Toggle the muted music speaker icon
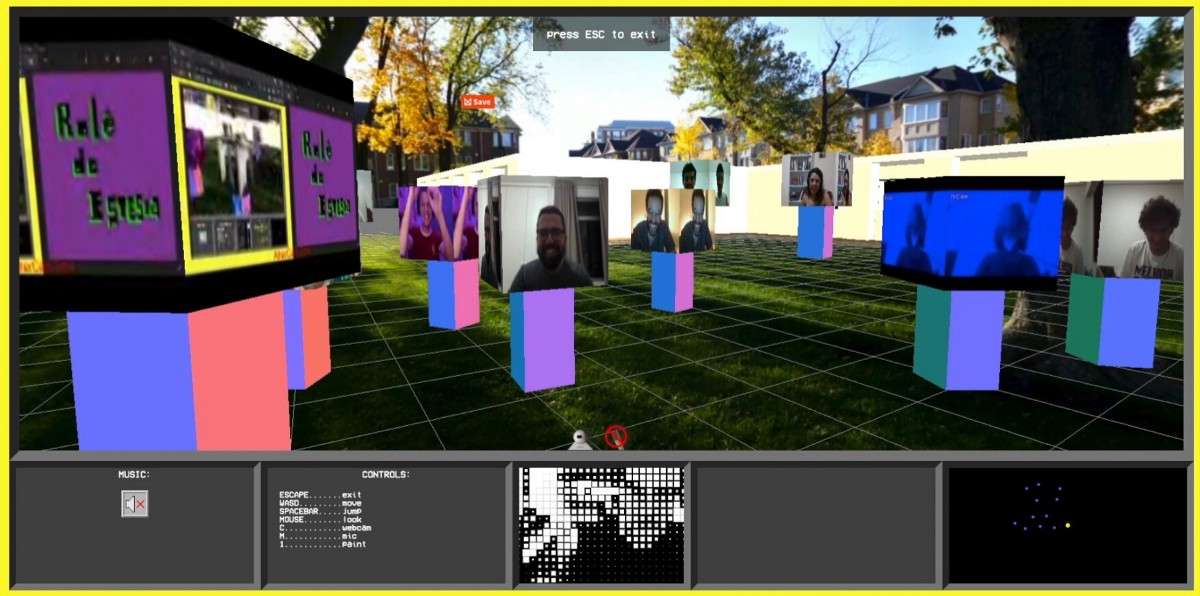Image resolution: width=1200 pixels, height=596 pixels. point(134,504)
